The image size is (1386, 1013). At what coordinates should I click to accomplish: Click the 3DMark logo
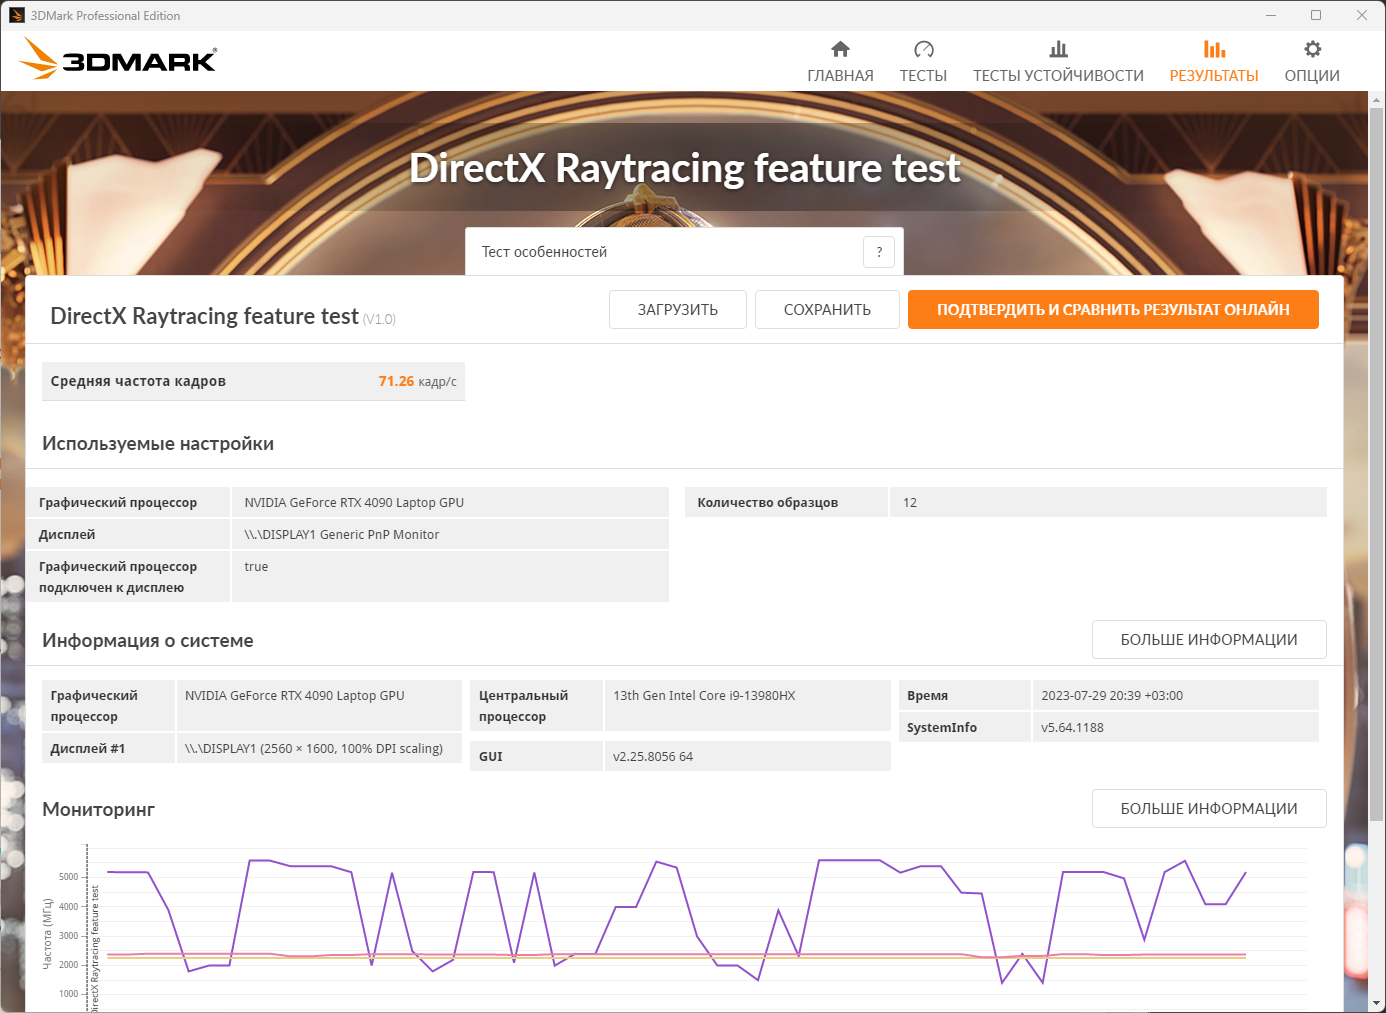pos(118,60)
